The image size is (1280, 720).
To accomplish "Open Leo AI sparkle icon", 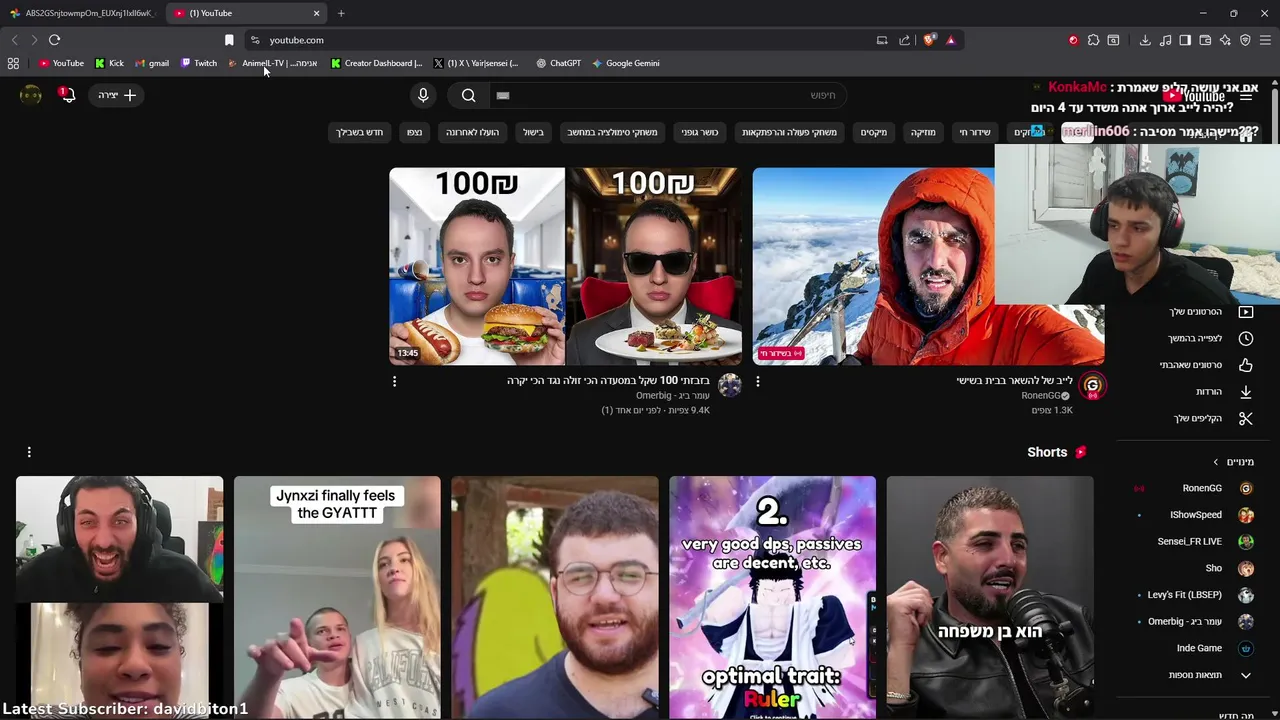I will click(1225, 40).
